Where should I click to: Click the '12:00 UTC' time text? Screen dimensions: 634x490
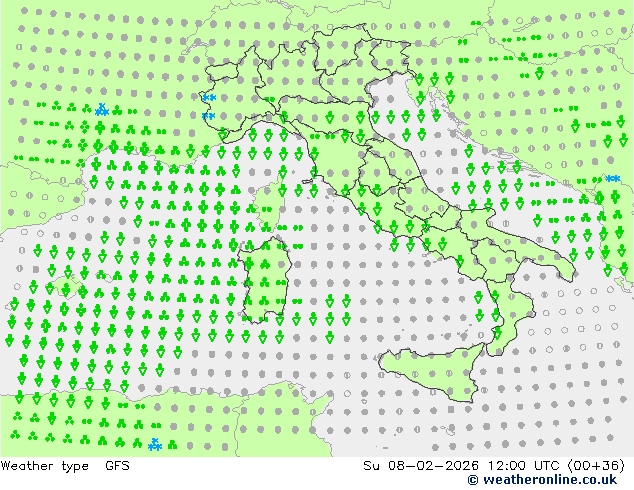pos(524,466)
